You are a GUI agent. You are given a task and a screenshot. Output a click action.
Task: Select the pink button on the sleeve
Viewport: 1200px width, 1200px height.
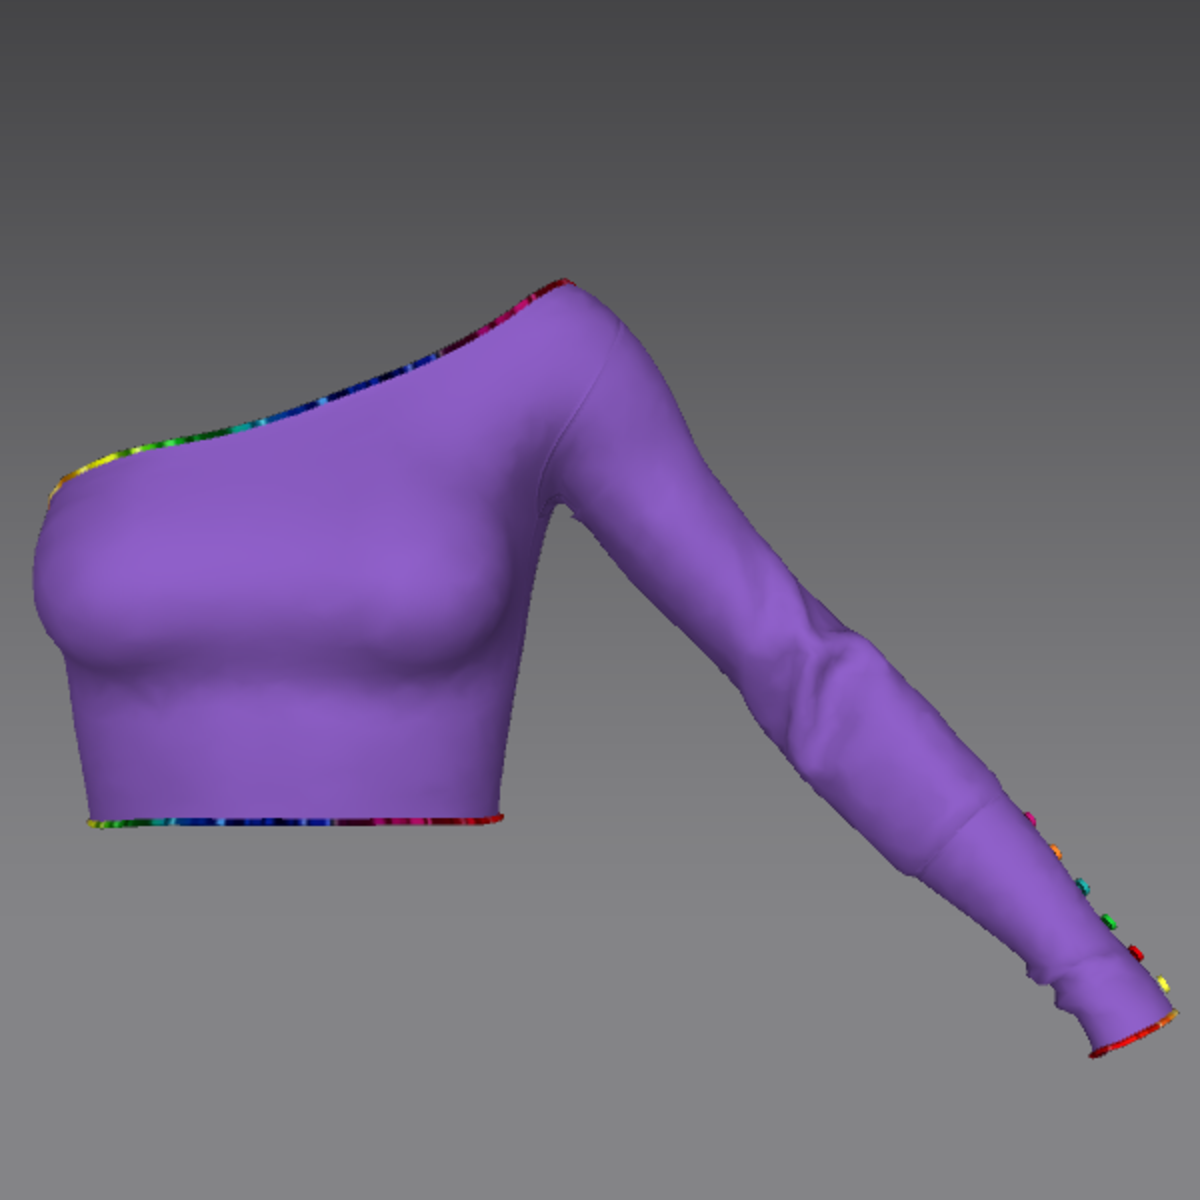click(1030, 820)
